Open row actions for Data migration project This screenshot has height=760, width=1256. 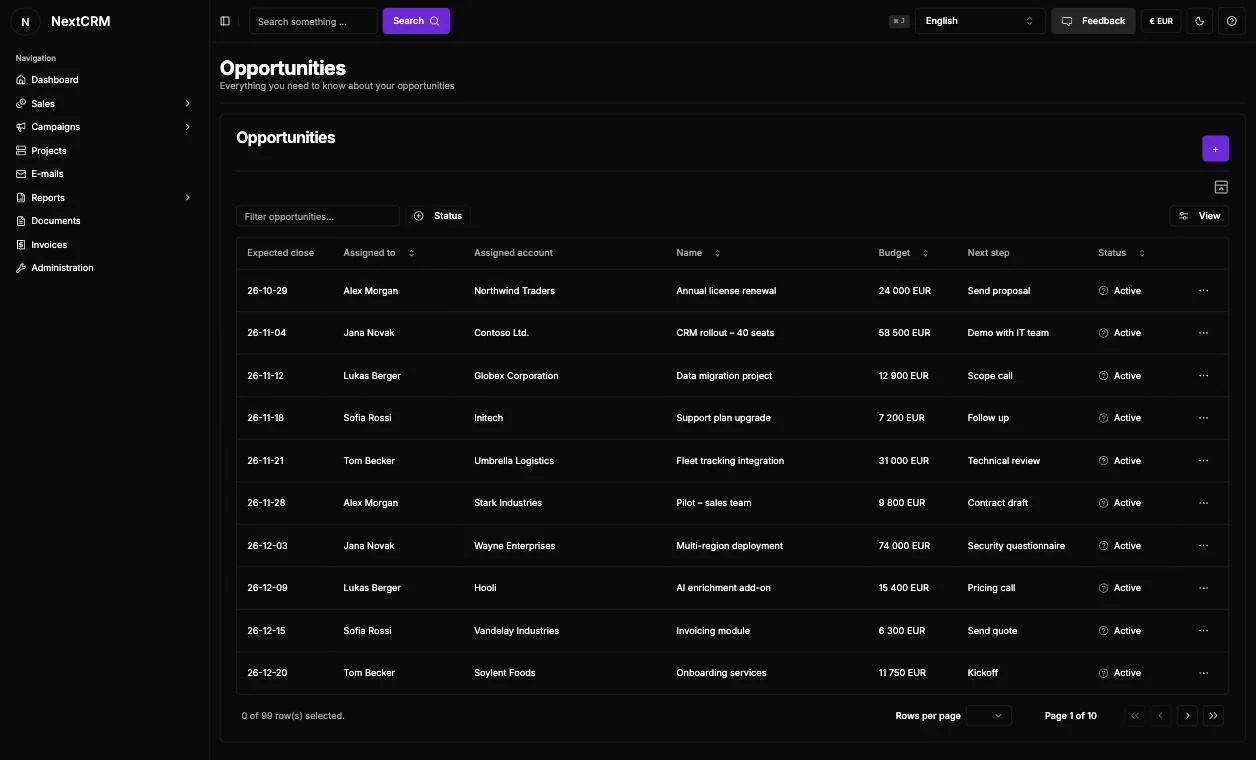(x=1203, y=376)
